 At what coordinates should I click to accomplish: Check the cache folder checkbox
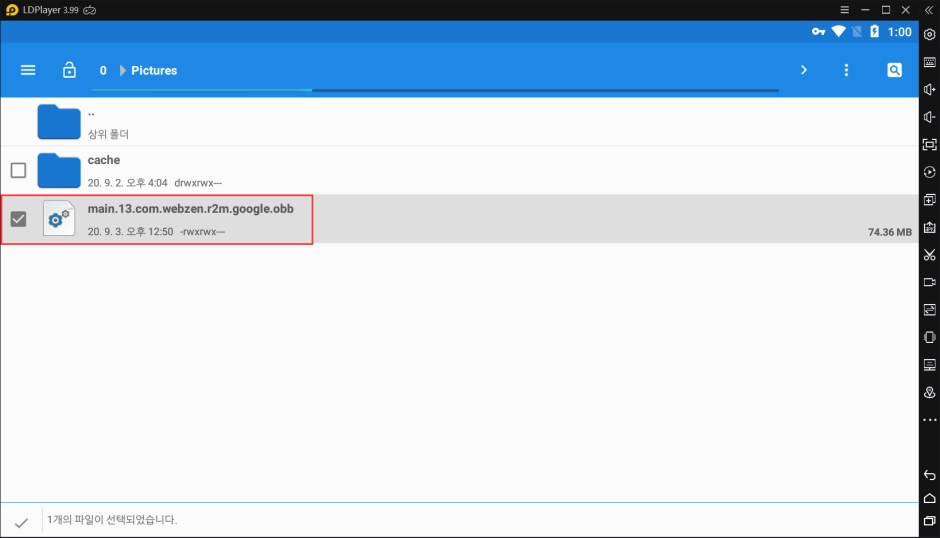tap(18, 170)
